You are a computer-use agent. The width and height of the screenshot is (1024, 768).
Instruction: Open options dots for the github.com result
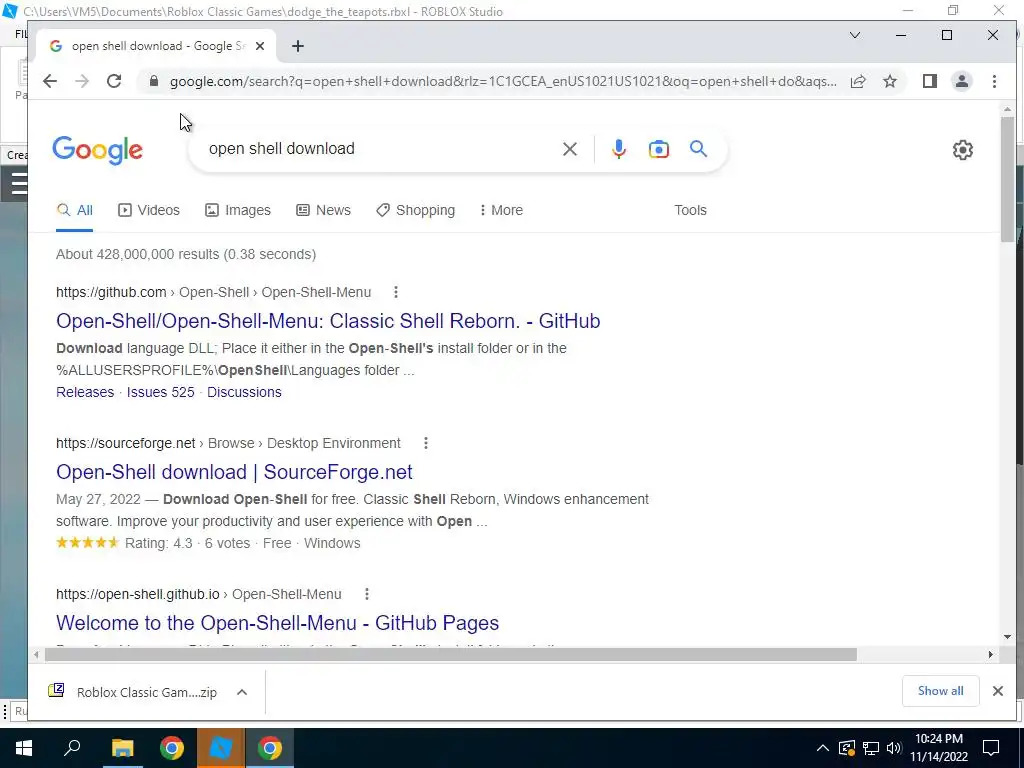pyautogui.click(x=396, y=292)
